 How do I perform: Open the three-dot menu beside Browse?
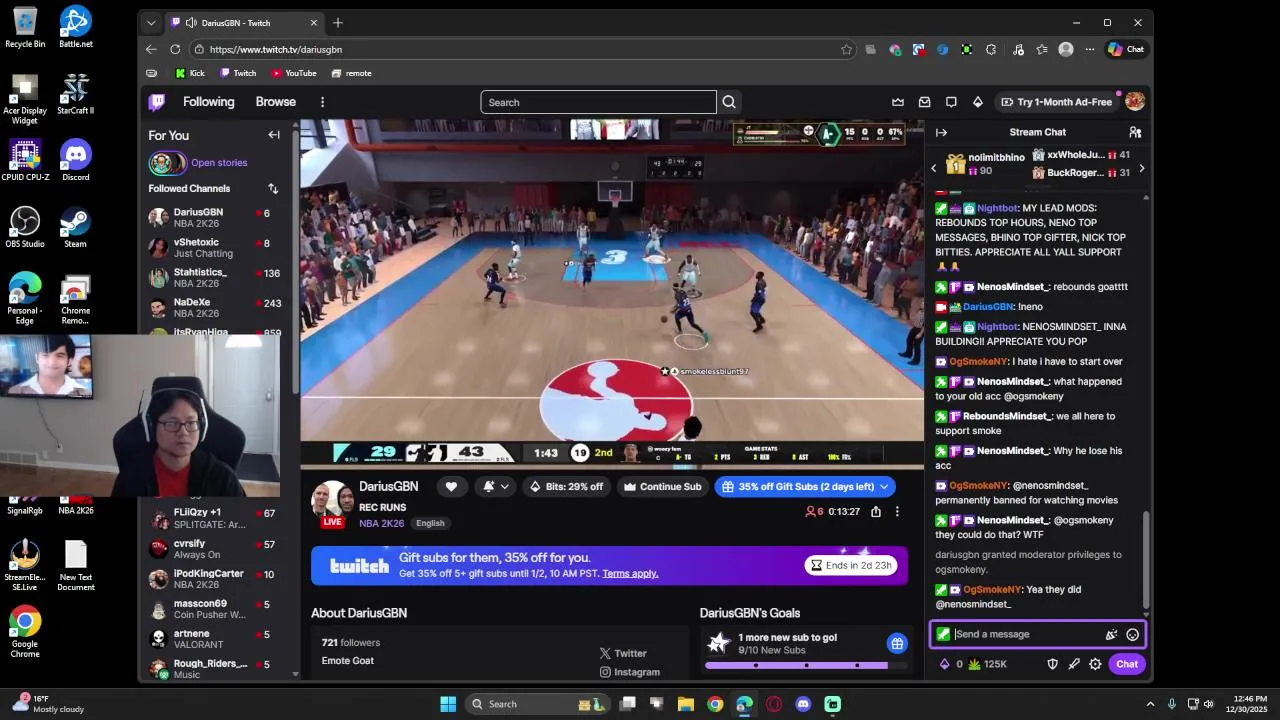322,102
